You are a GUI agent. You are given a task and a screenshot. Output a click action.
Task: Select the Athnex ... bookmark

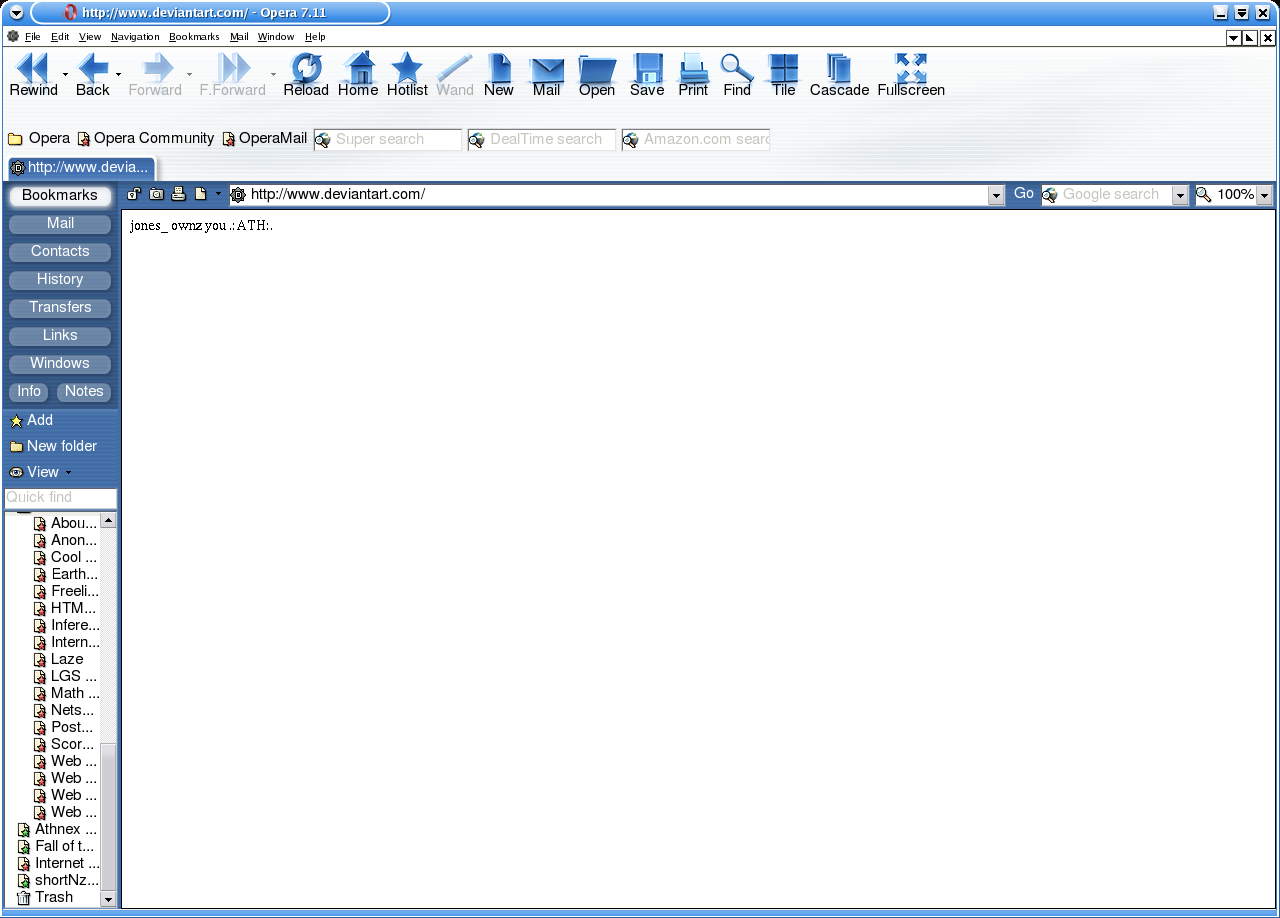(58, 829)
